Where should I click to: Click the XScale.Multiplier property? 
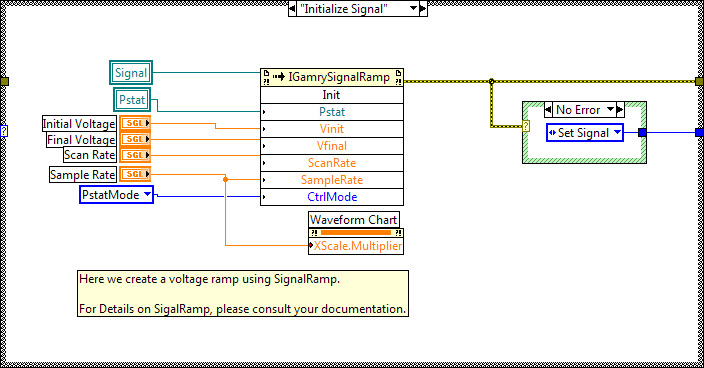click(x=356, y=246)
